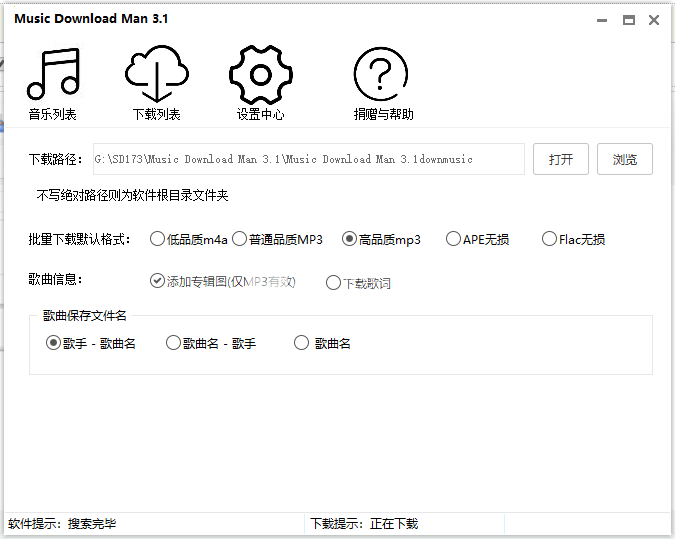Click the 不写绝对路径则为软件根目录文件夹 hint text
The image size is (675, 539).
pos(132,195)
